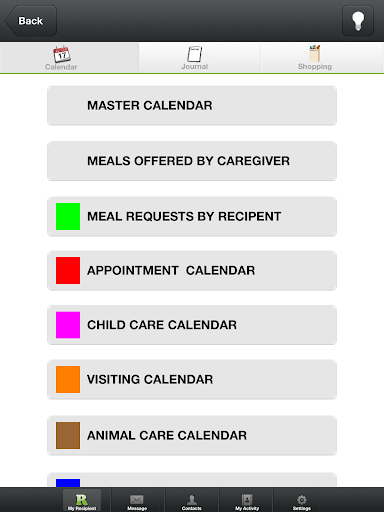Select My Recipient in bottom bar
The height and width of the screenshot is (512, 384).
point(82,500)
